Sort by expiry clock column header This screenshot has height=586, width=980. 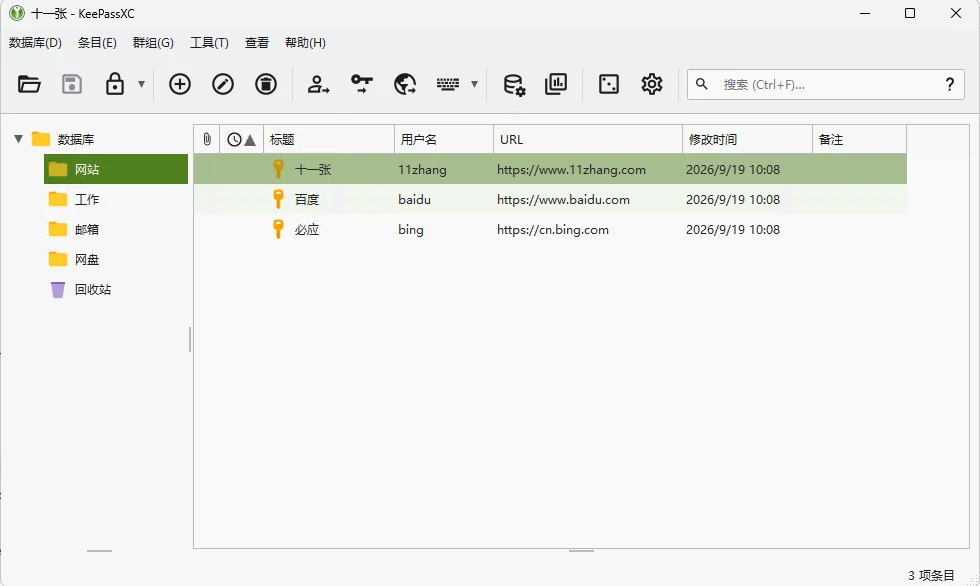point(241,139)
